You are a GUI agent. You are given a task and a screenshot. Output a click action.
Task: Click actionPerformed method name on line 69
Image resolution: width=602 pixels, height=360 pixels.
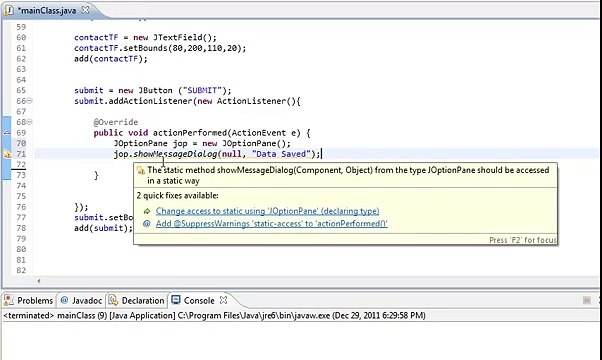[190, 133]
